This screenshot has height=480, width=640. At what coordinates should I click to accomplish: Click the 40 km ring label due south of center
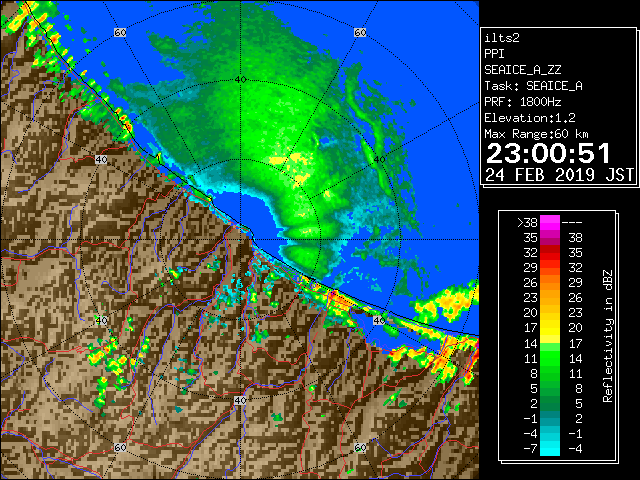pyautogui.click(x=240, y=400)
